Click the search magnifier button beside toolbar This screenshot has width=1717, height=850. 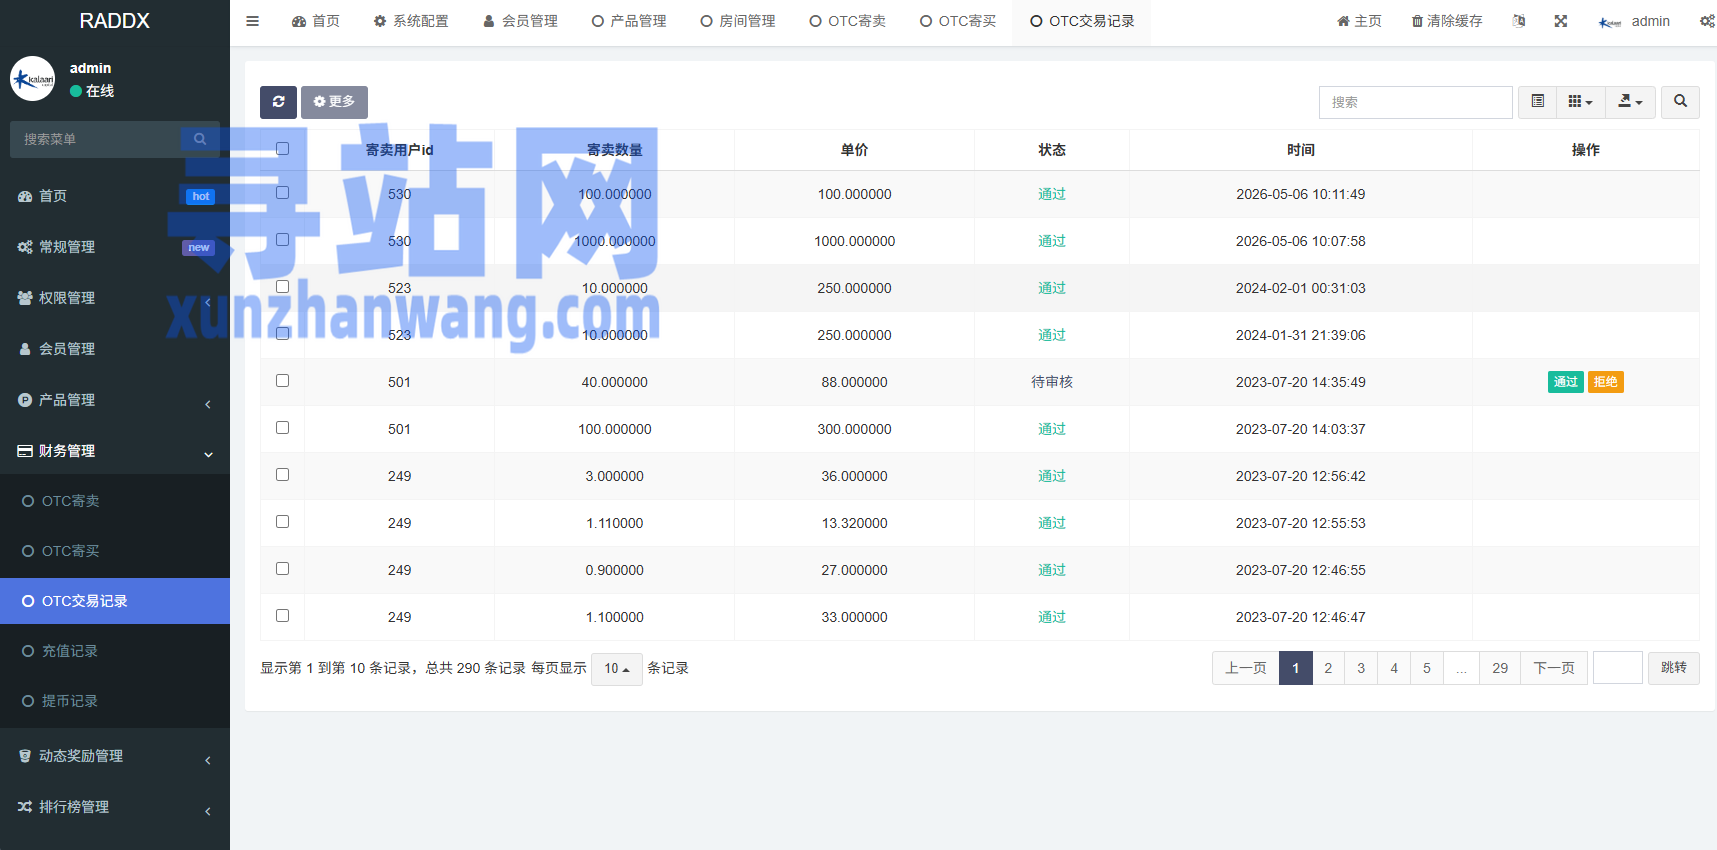1680,102
